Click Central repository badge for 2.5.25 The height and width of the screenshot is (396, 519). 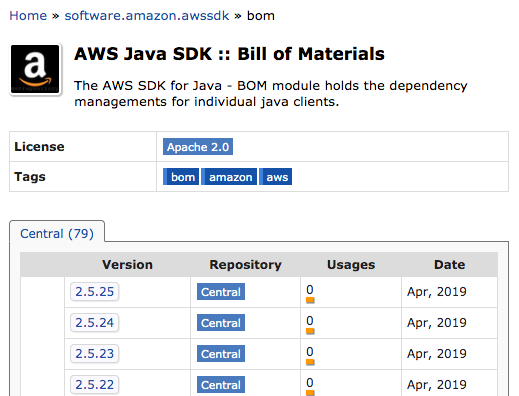[x=221, y=292]
